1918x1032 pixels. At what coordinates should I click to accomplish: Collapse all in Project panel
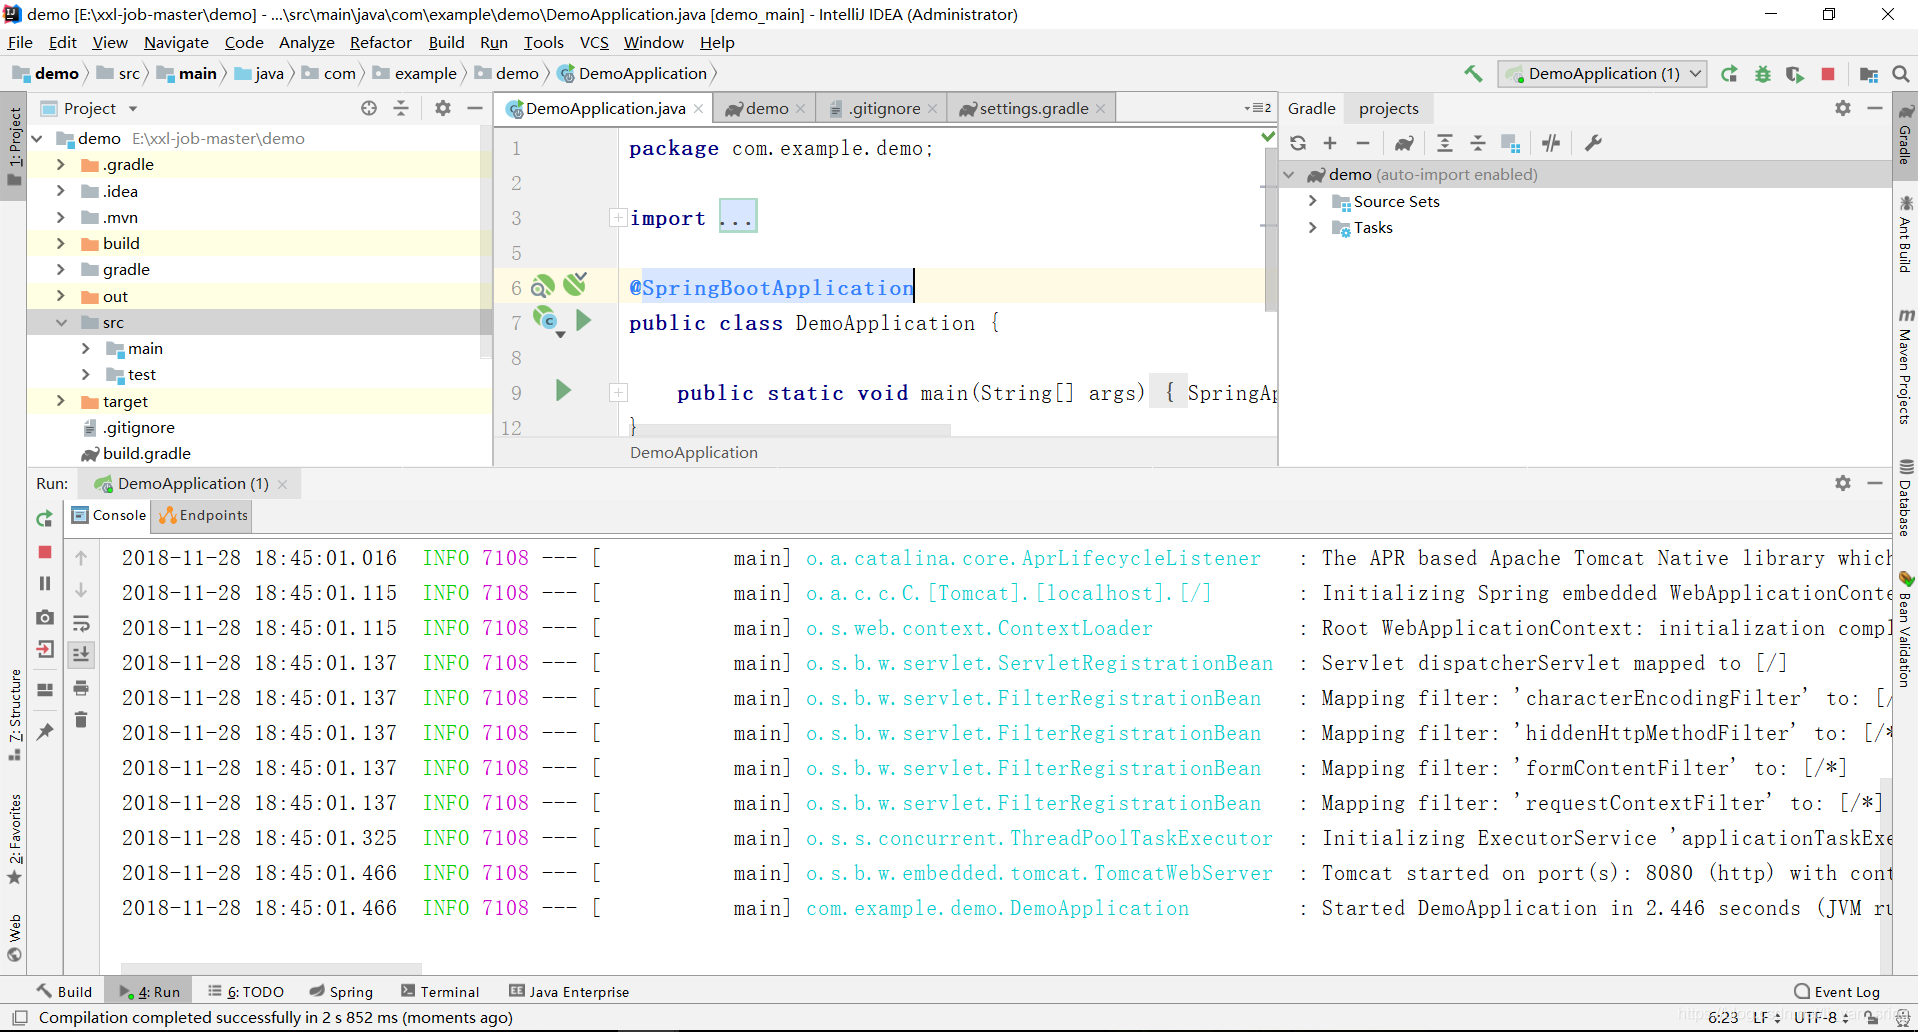(401, 108)
